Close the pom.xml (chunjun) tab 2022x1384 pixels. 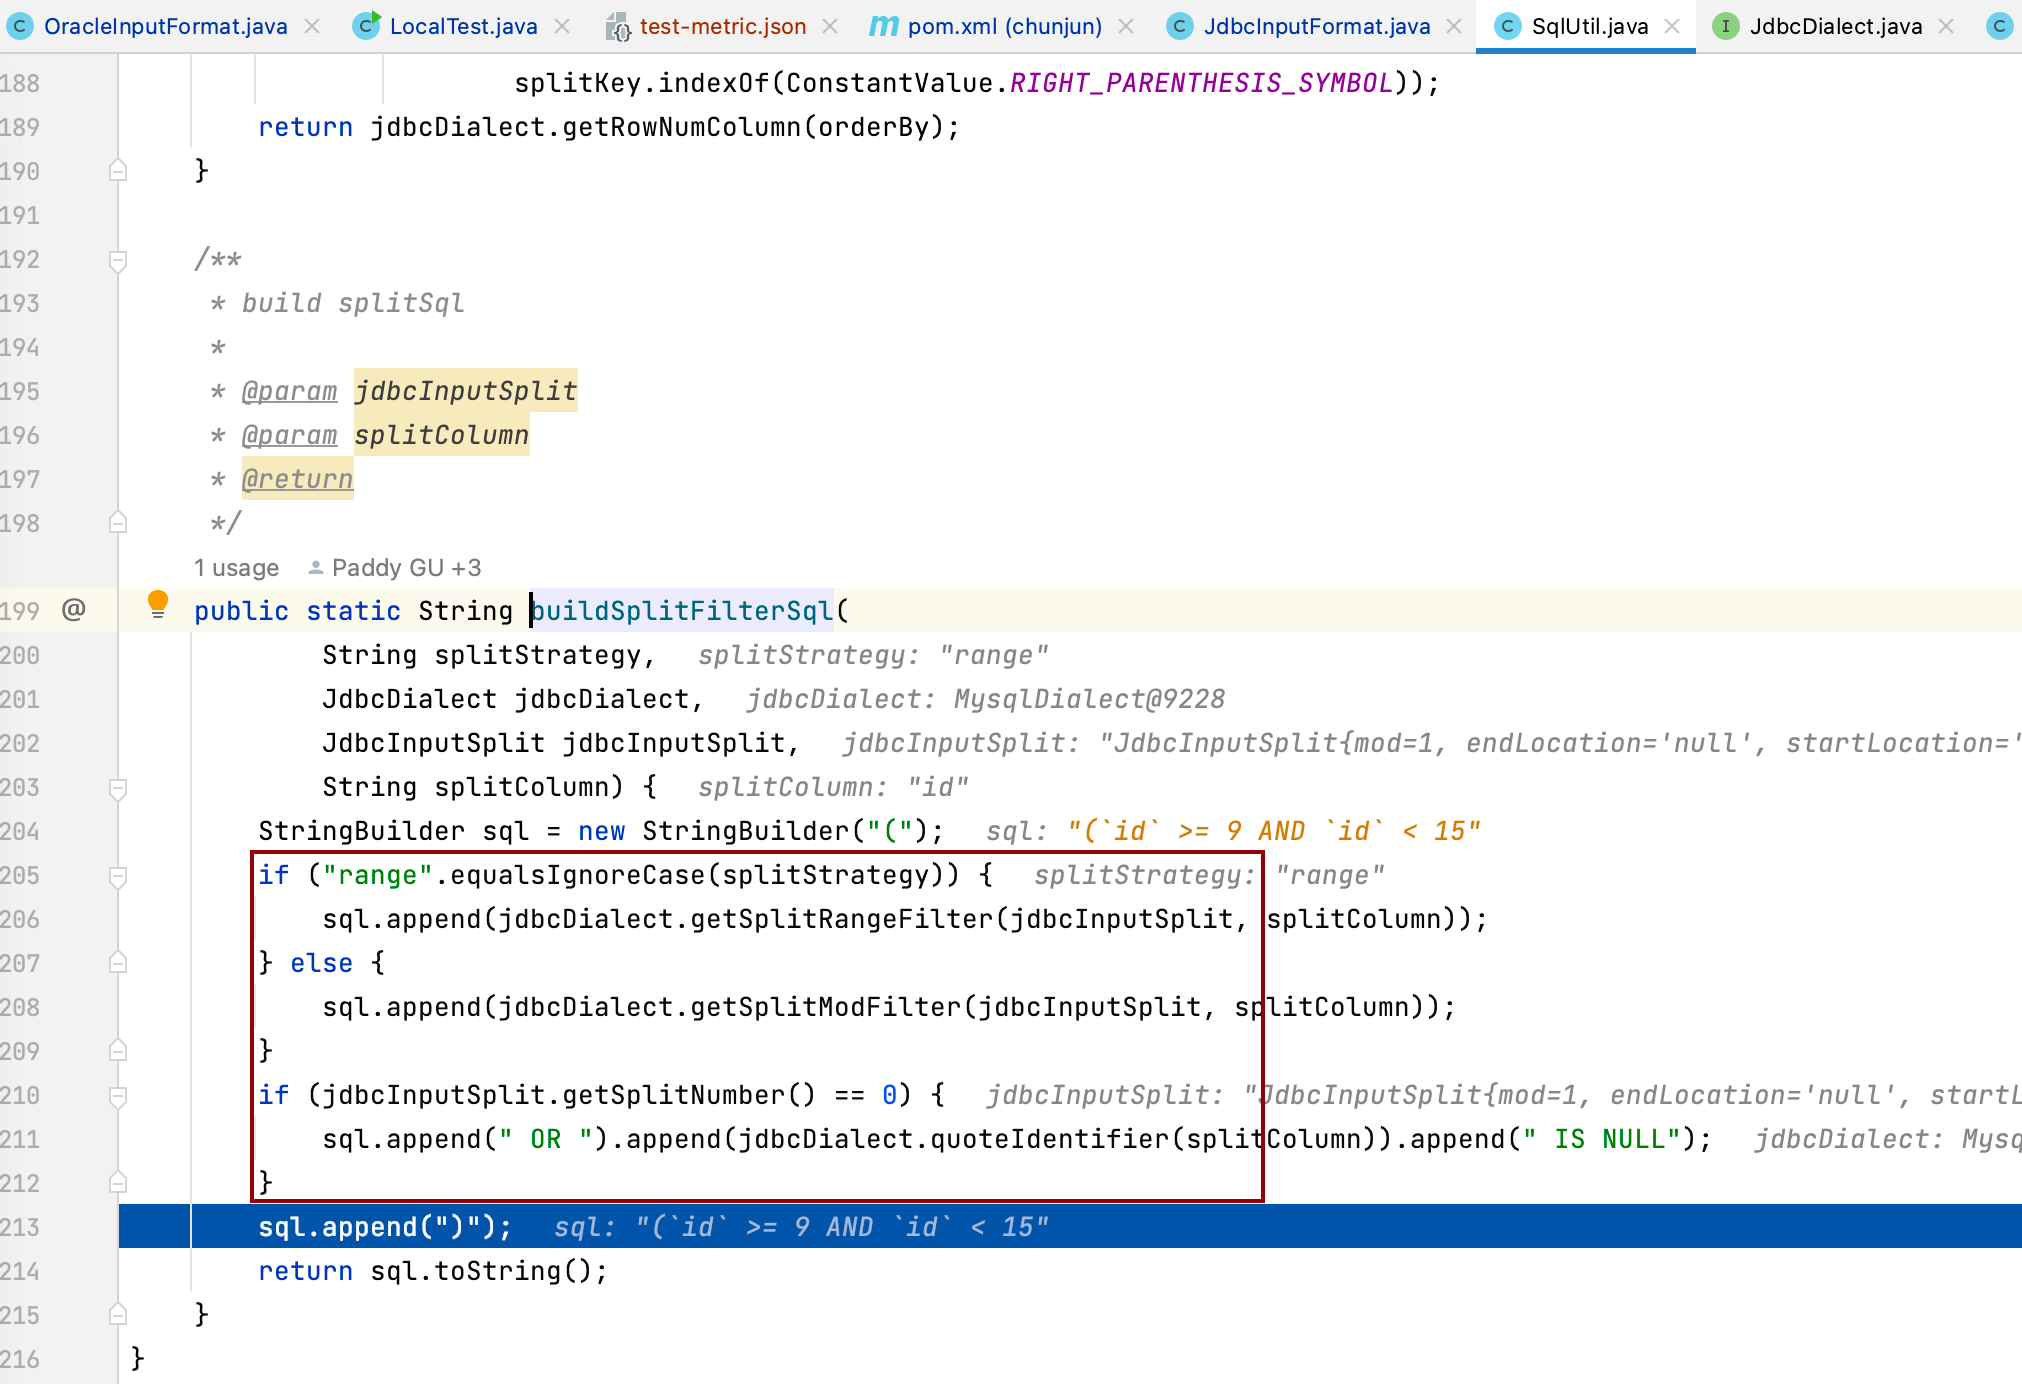tap(1126, 27)
